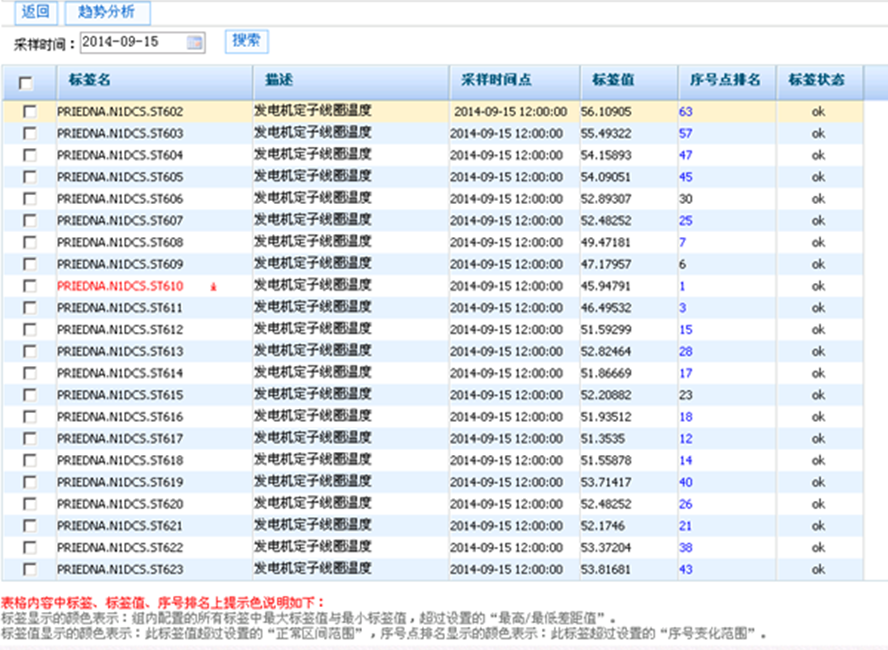
Task: Click the 标签名 column header
Action: coord(154,82)
